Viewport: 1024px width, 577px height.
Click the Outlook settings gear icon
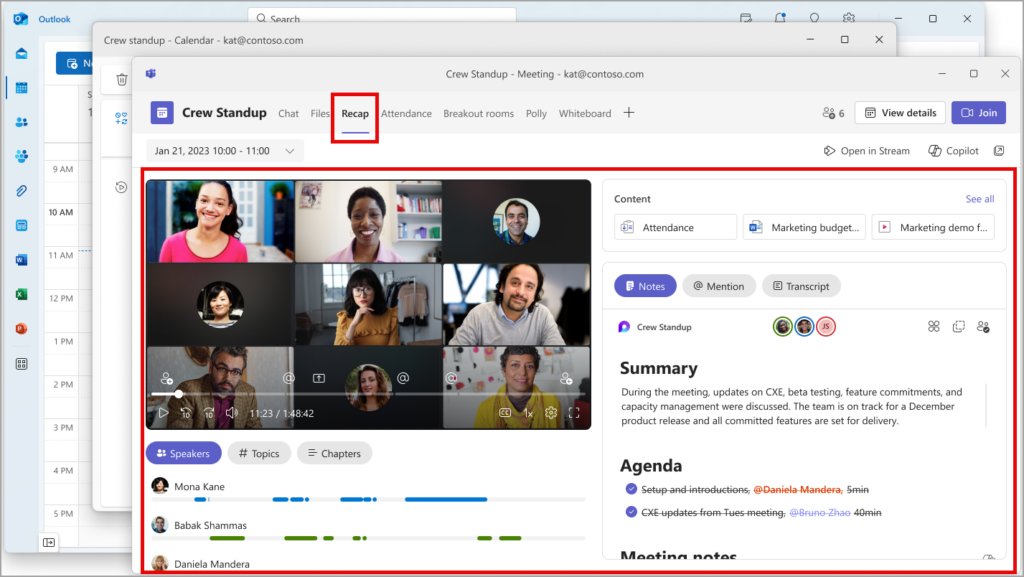coord(848,18)
